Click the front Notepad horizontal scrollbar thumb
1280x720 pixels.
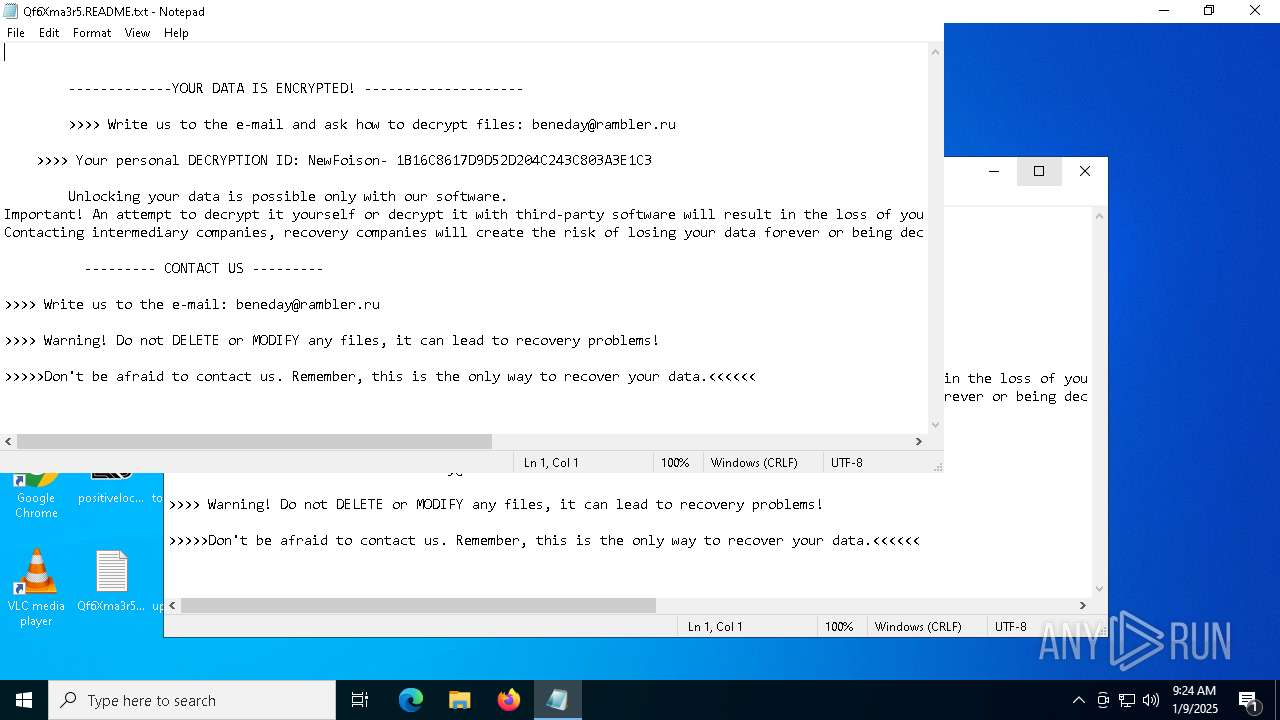click(x=254, y=441)
